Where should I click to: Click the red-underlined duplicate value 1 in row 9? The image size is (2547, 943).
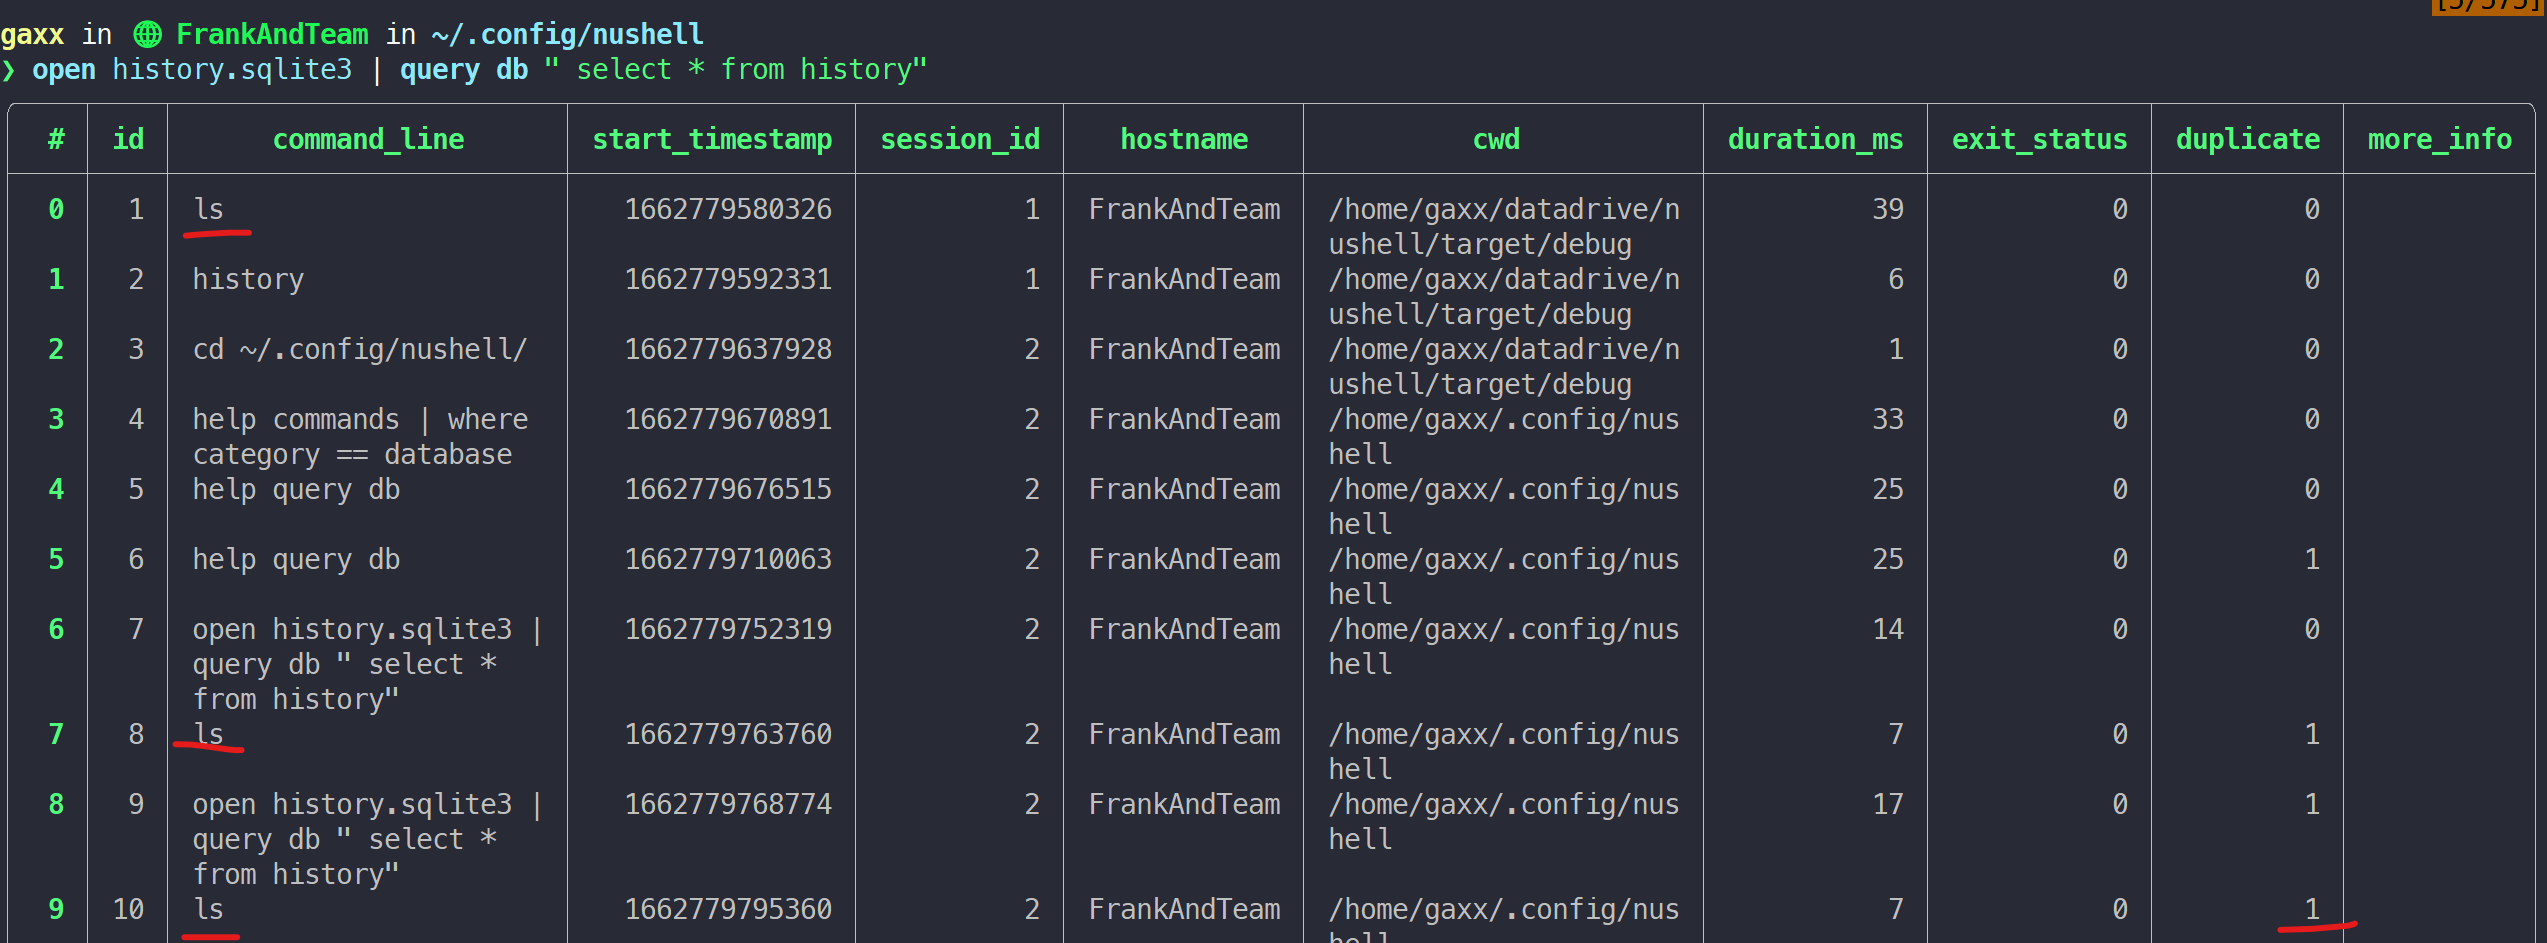coord(2310,909)
